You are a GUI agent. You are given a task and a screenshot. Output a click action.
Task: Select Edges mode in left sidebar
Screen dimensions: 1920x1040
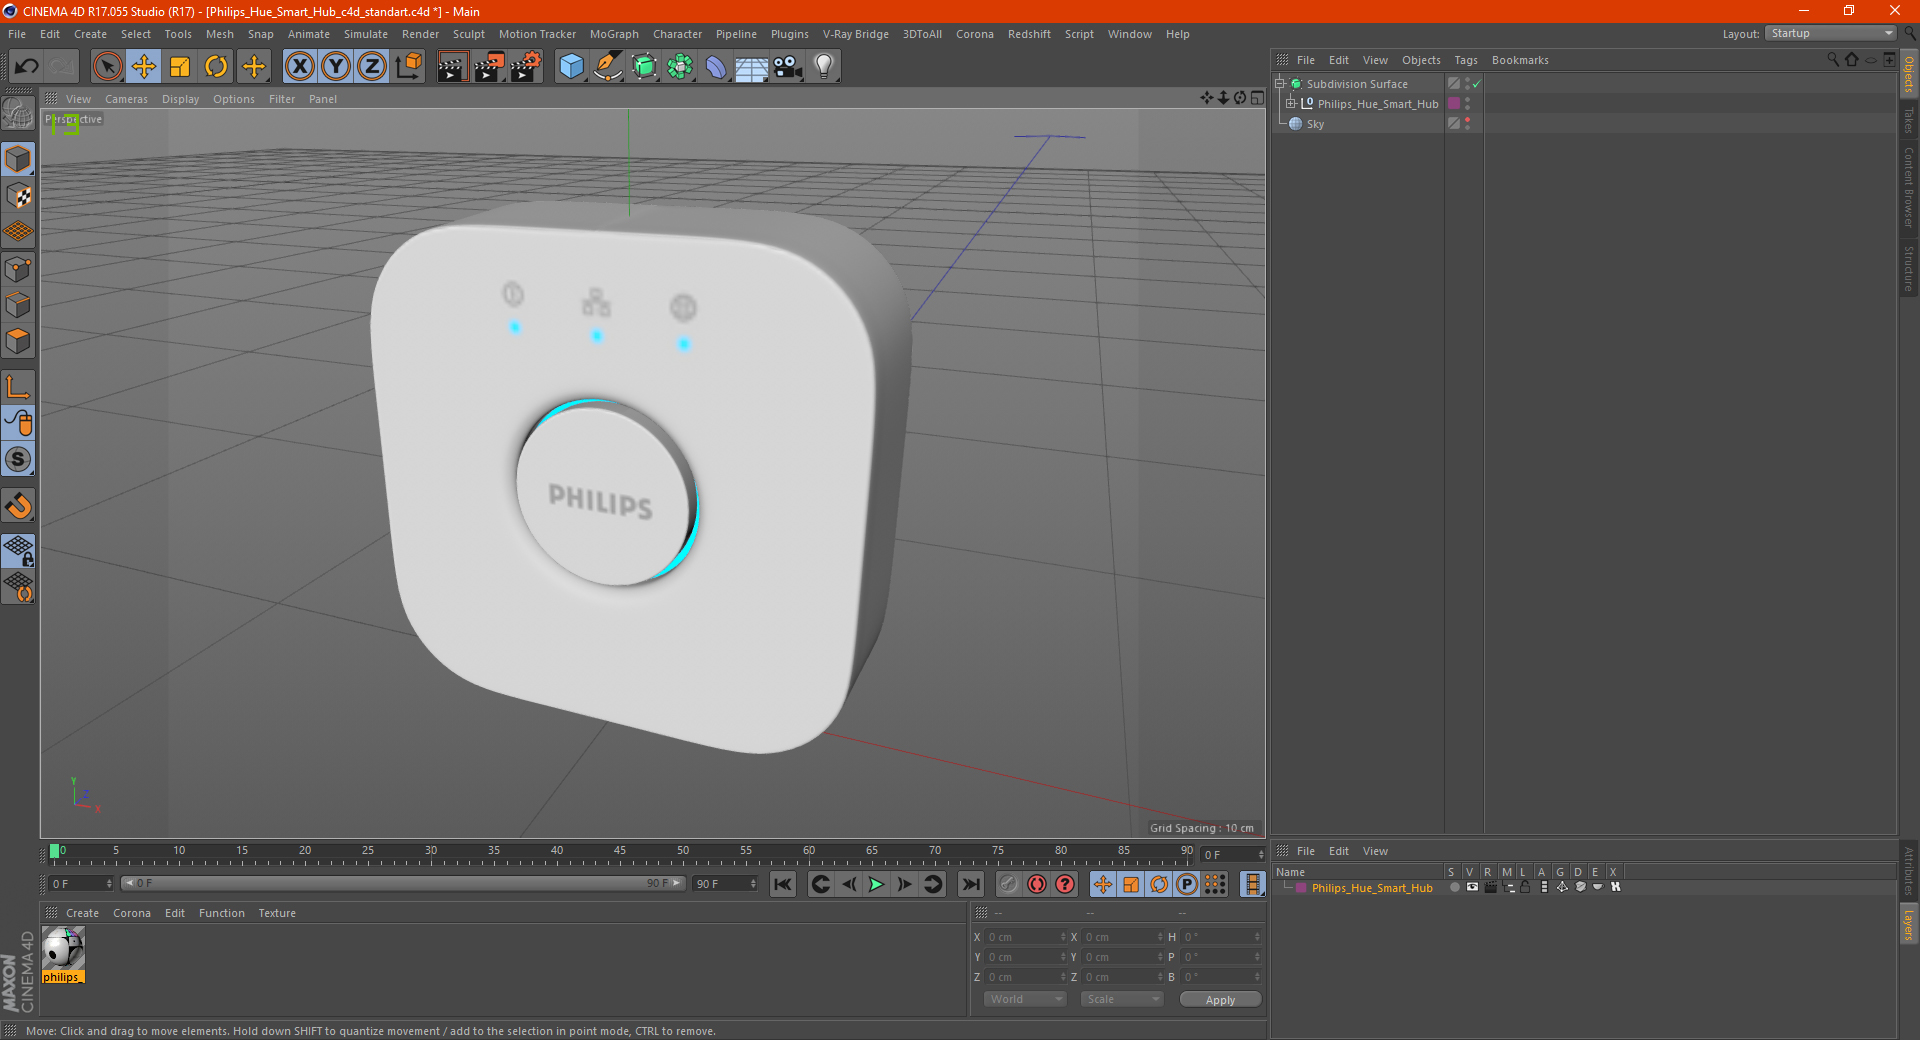(18, 305)
